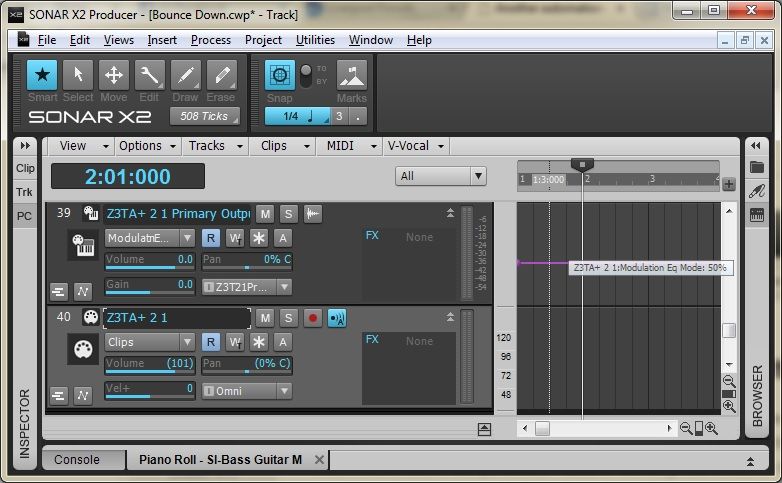This screenshot has height=483, width=782.
Task: Click the V-Vocal button
Action: pos(416,146)
